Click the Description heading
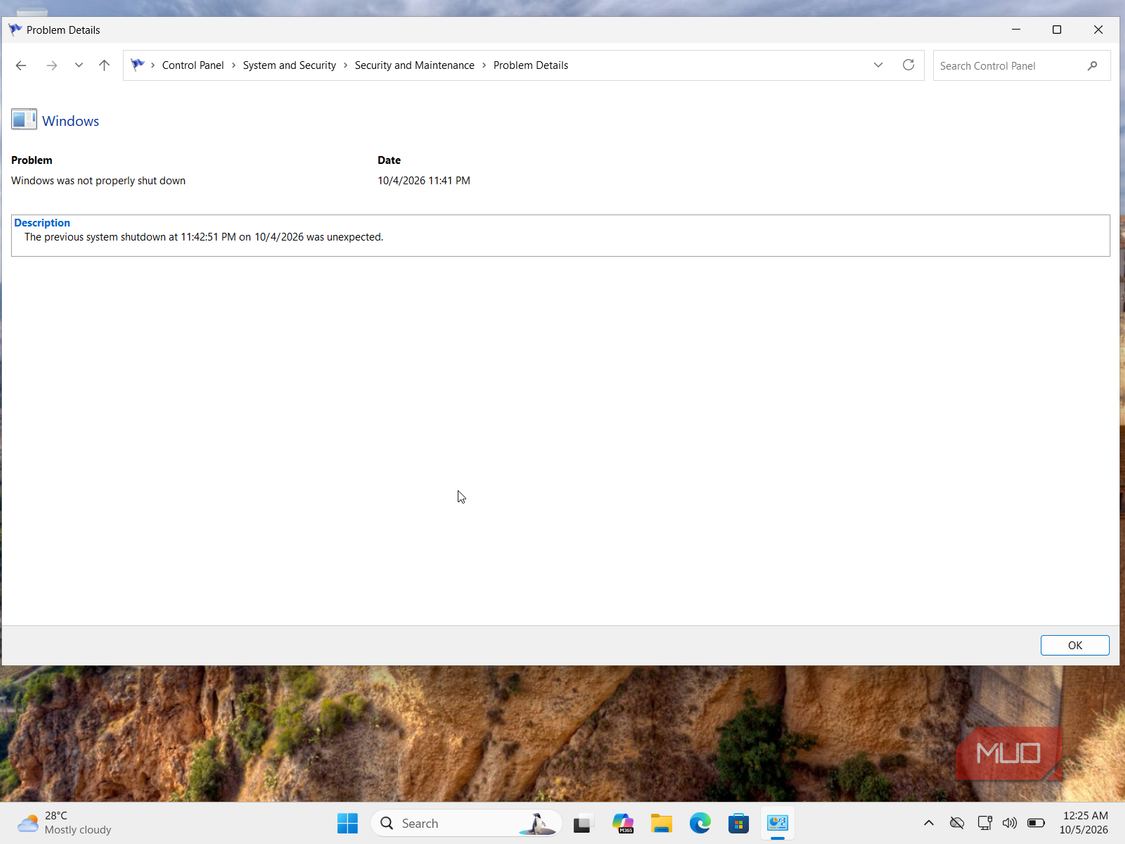This screenshot has height=844, width=1125. [42, 222]
